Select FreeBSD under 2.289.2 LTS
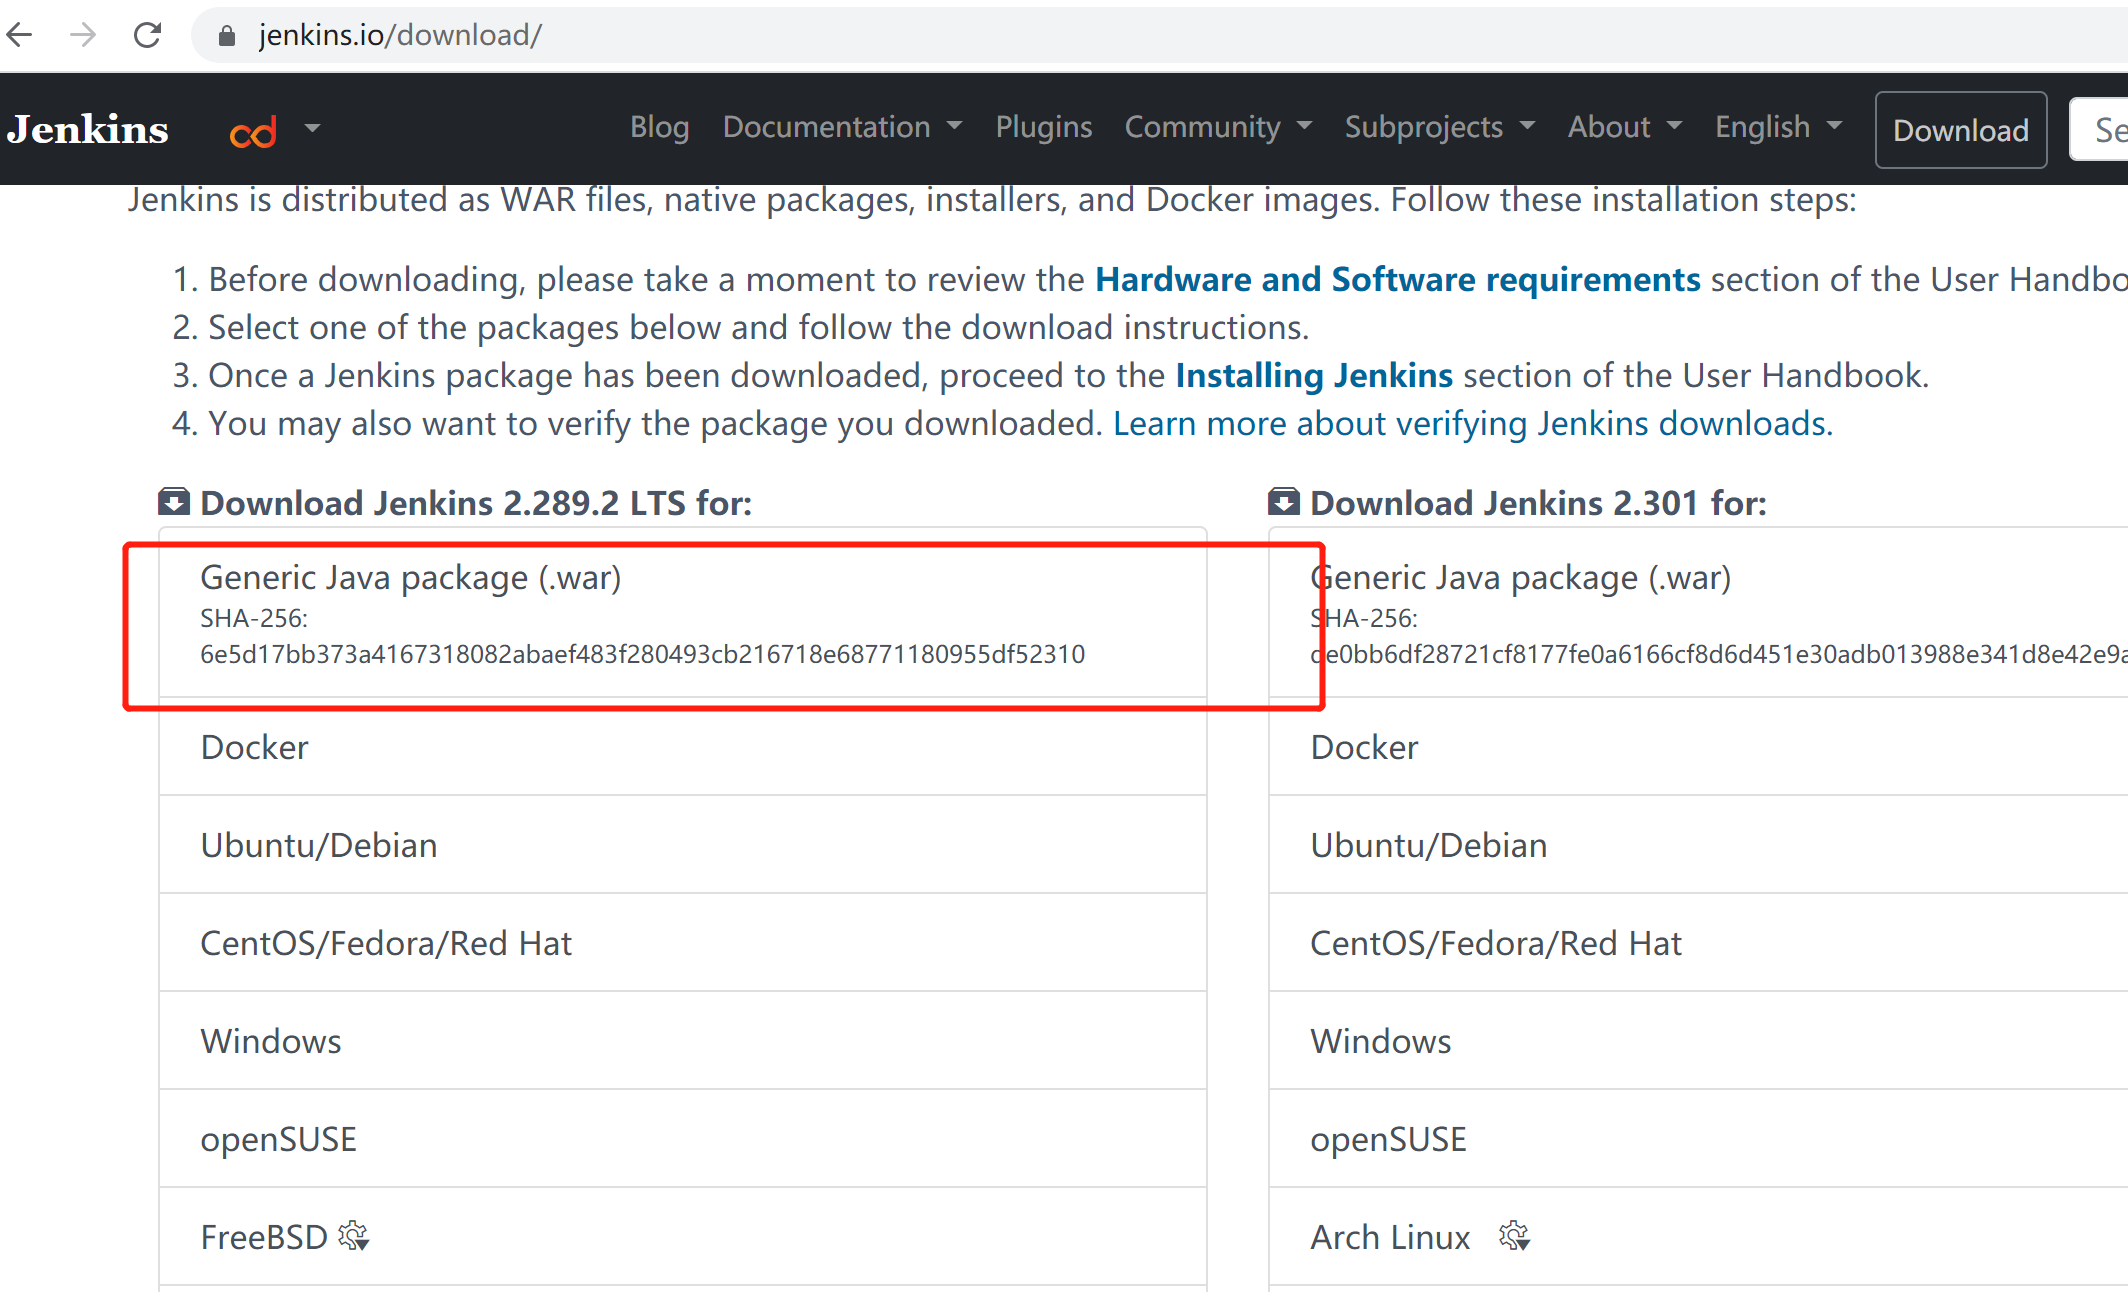Screen dimensions: 2128x1292 [683, 1237]
